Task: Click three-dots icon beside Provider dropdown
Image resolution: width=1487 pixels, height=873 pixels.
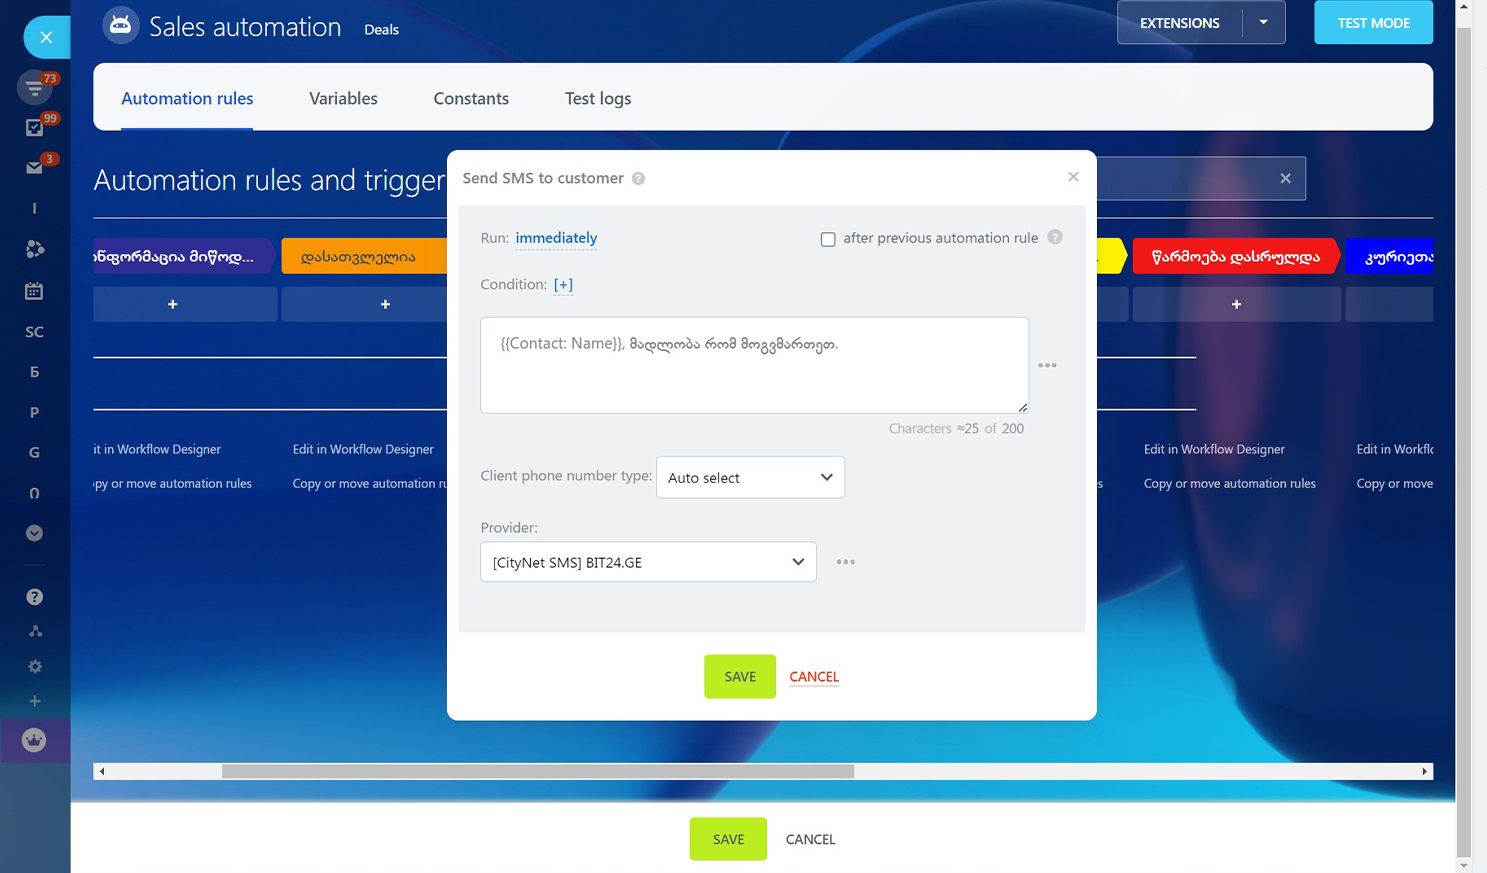Action: pyautogui.click(x=845, y=562)
